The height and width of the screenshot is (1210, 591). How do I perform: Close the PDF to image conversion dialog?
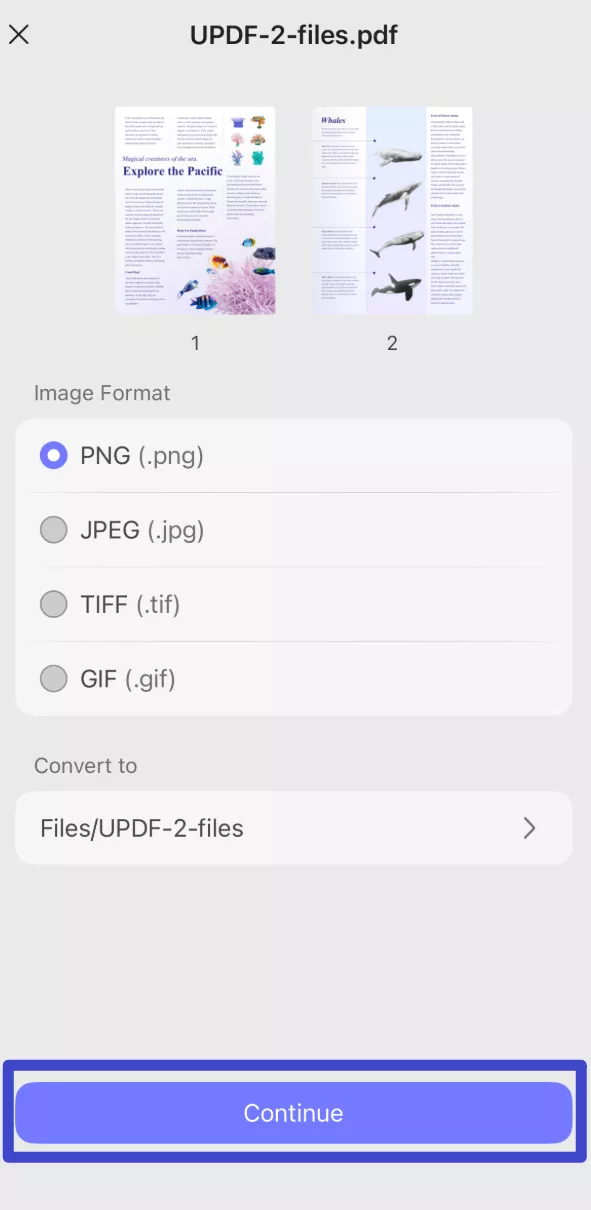tap(18, 34)
